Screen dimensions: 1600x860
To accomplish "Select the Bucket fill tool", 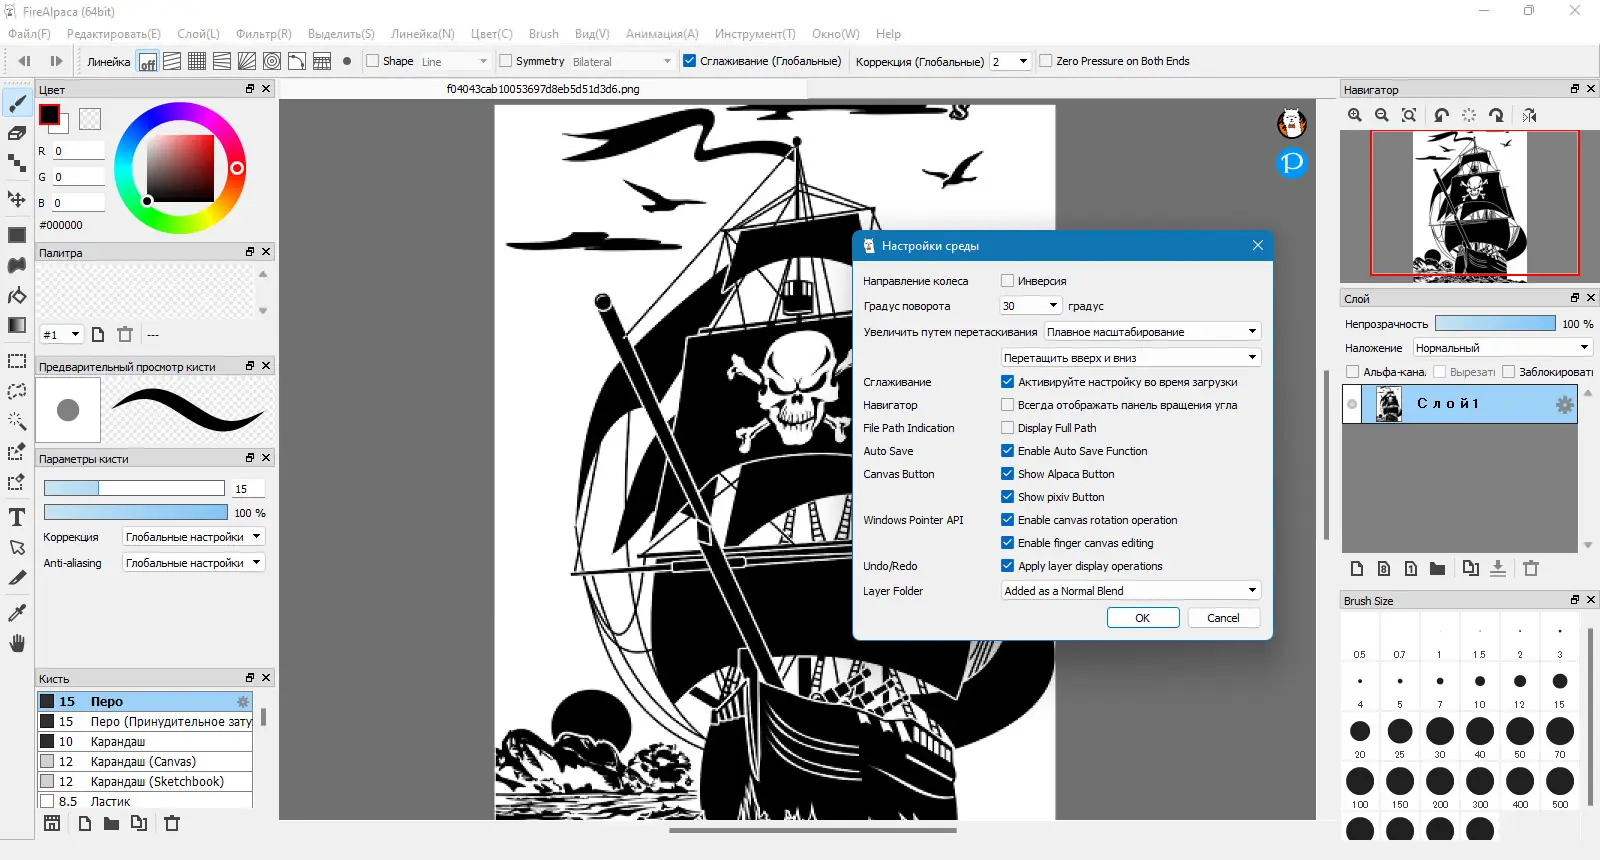I will pos(17,295).
